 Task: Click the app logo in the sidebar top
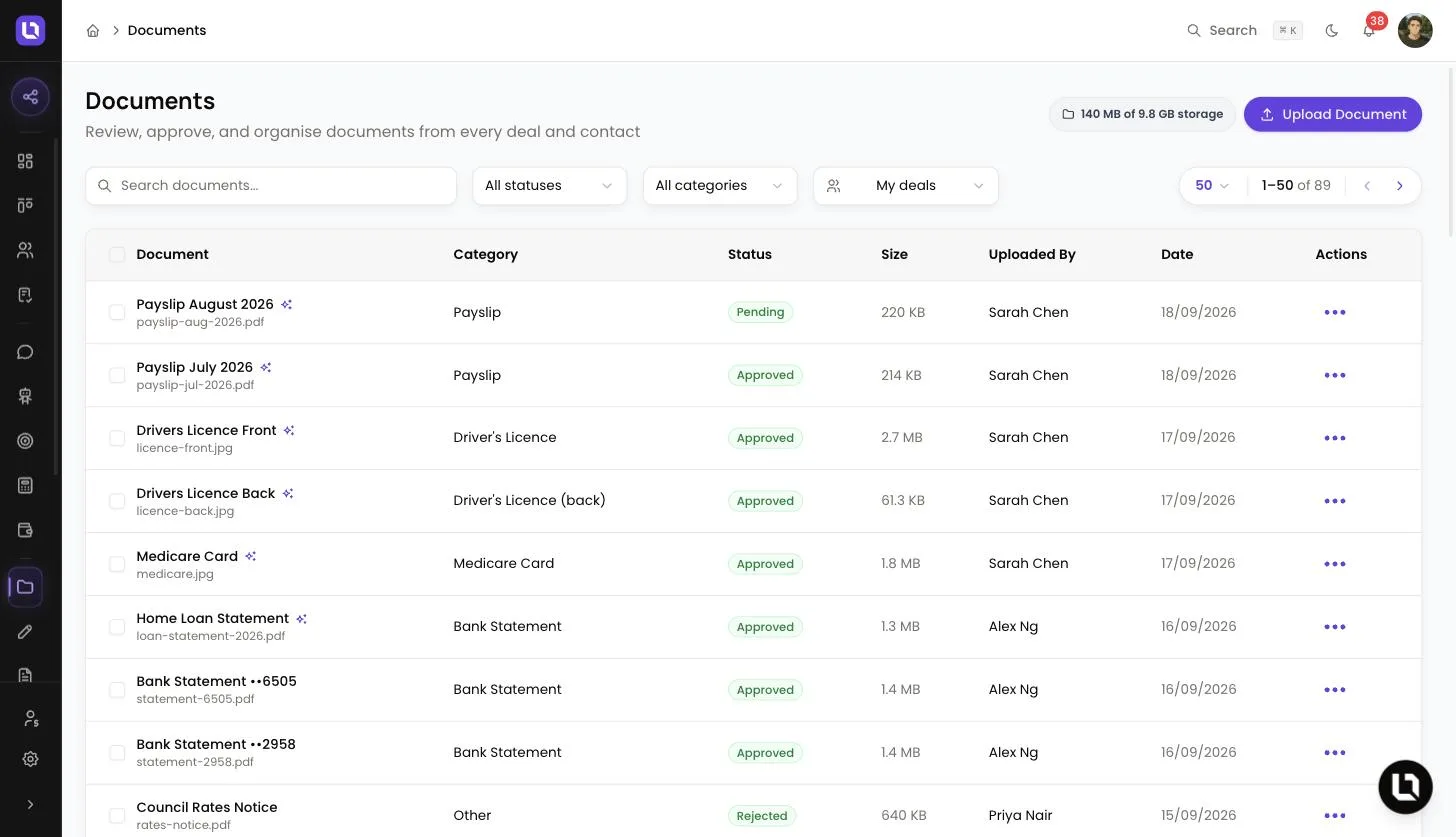coord(30,30)
